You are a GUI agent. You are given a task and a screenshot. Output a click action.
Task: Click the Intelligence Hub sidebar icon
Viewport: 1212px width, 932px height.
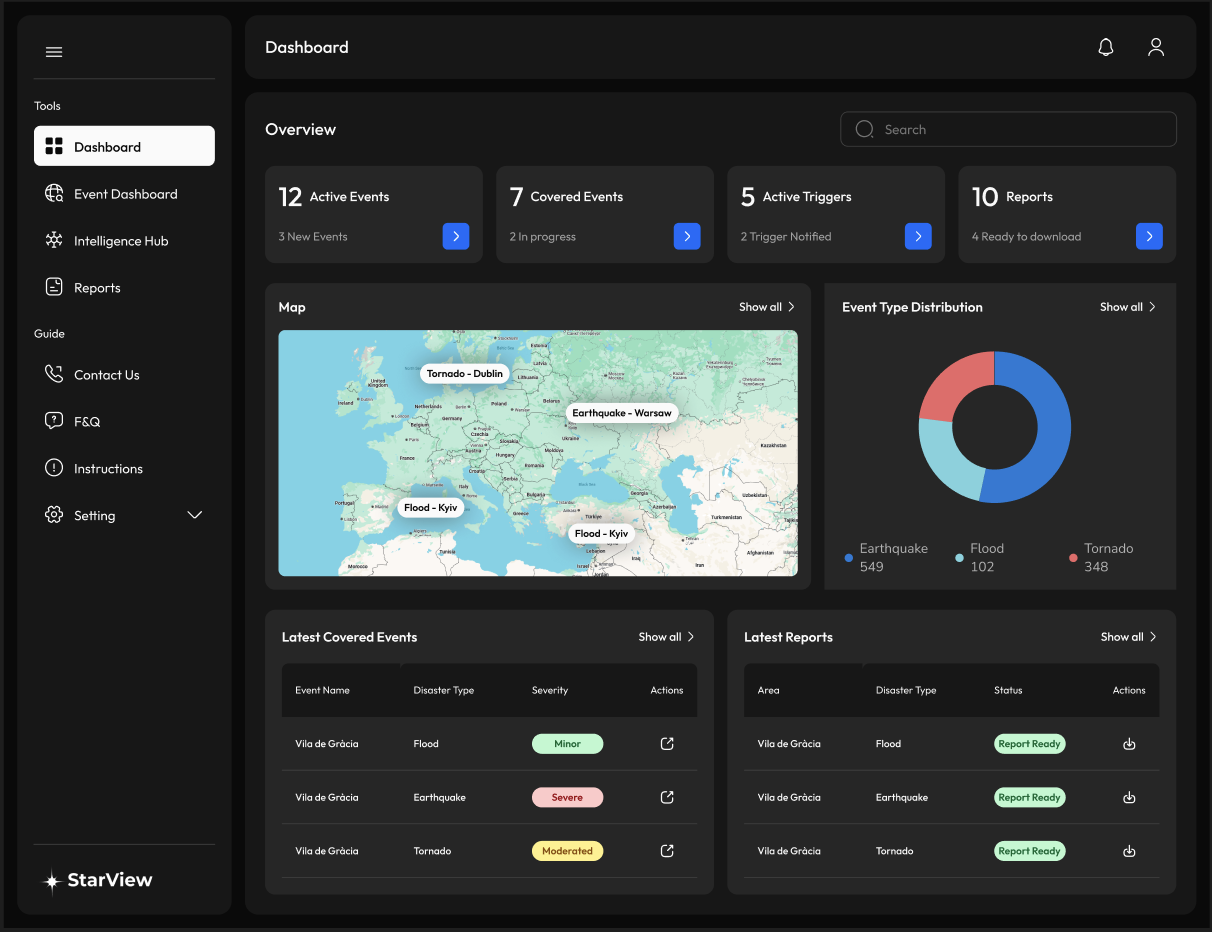click(x=54, y=241)
